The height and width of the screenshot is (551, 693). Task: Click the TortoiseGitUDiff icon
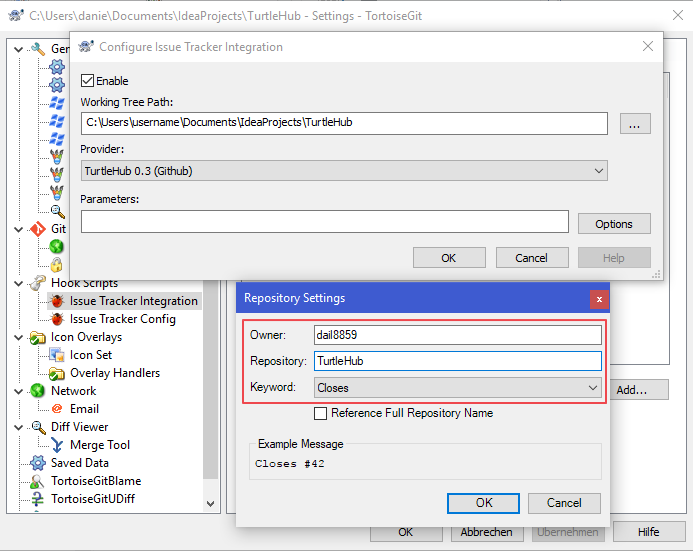(x=38, y=499)
